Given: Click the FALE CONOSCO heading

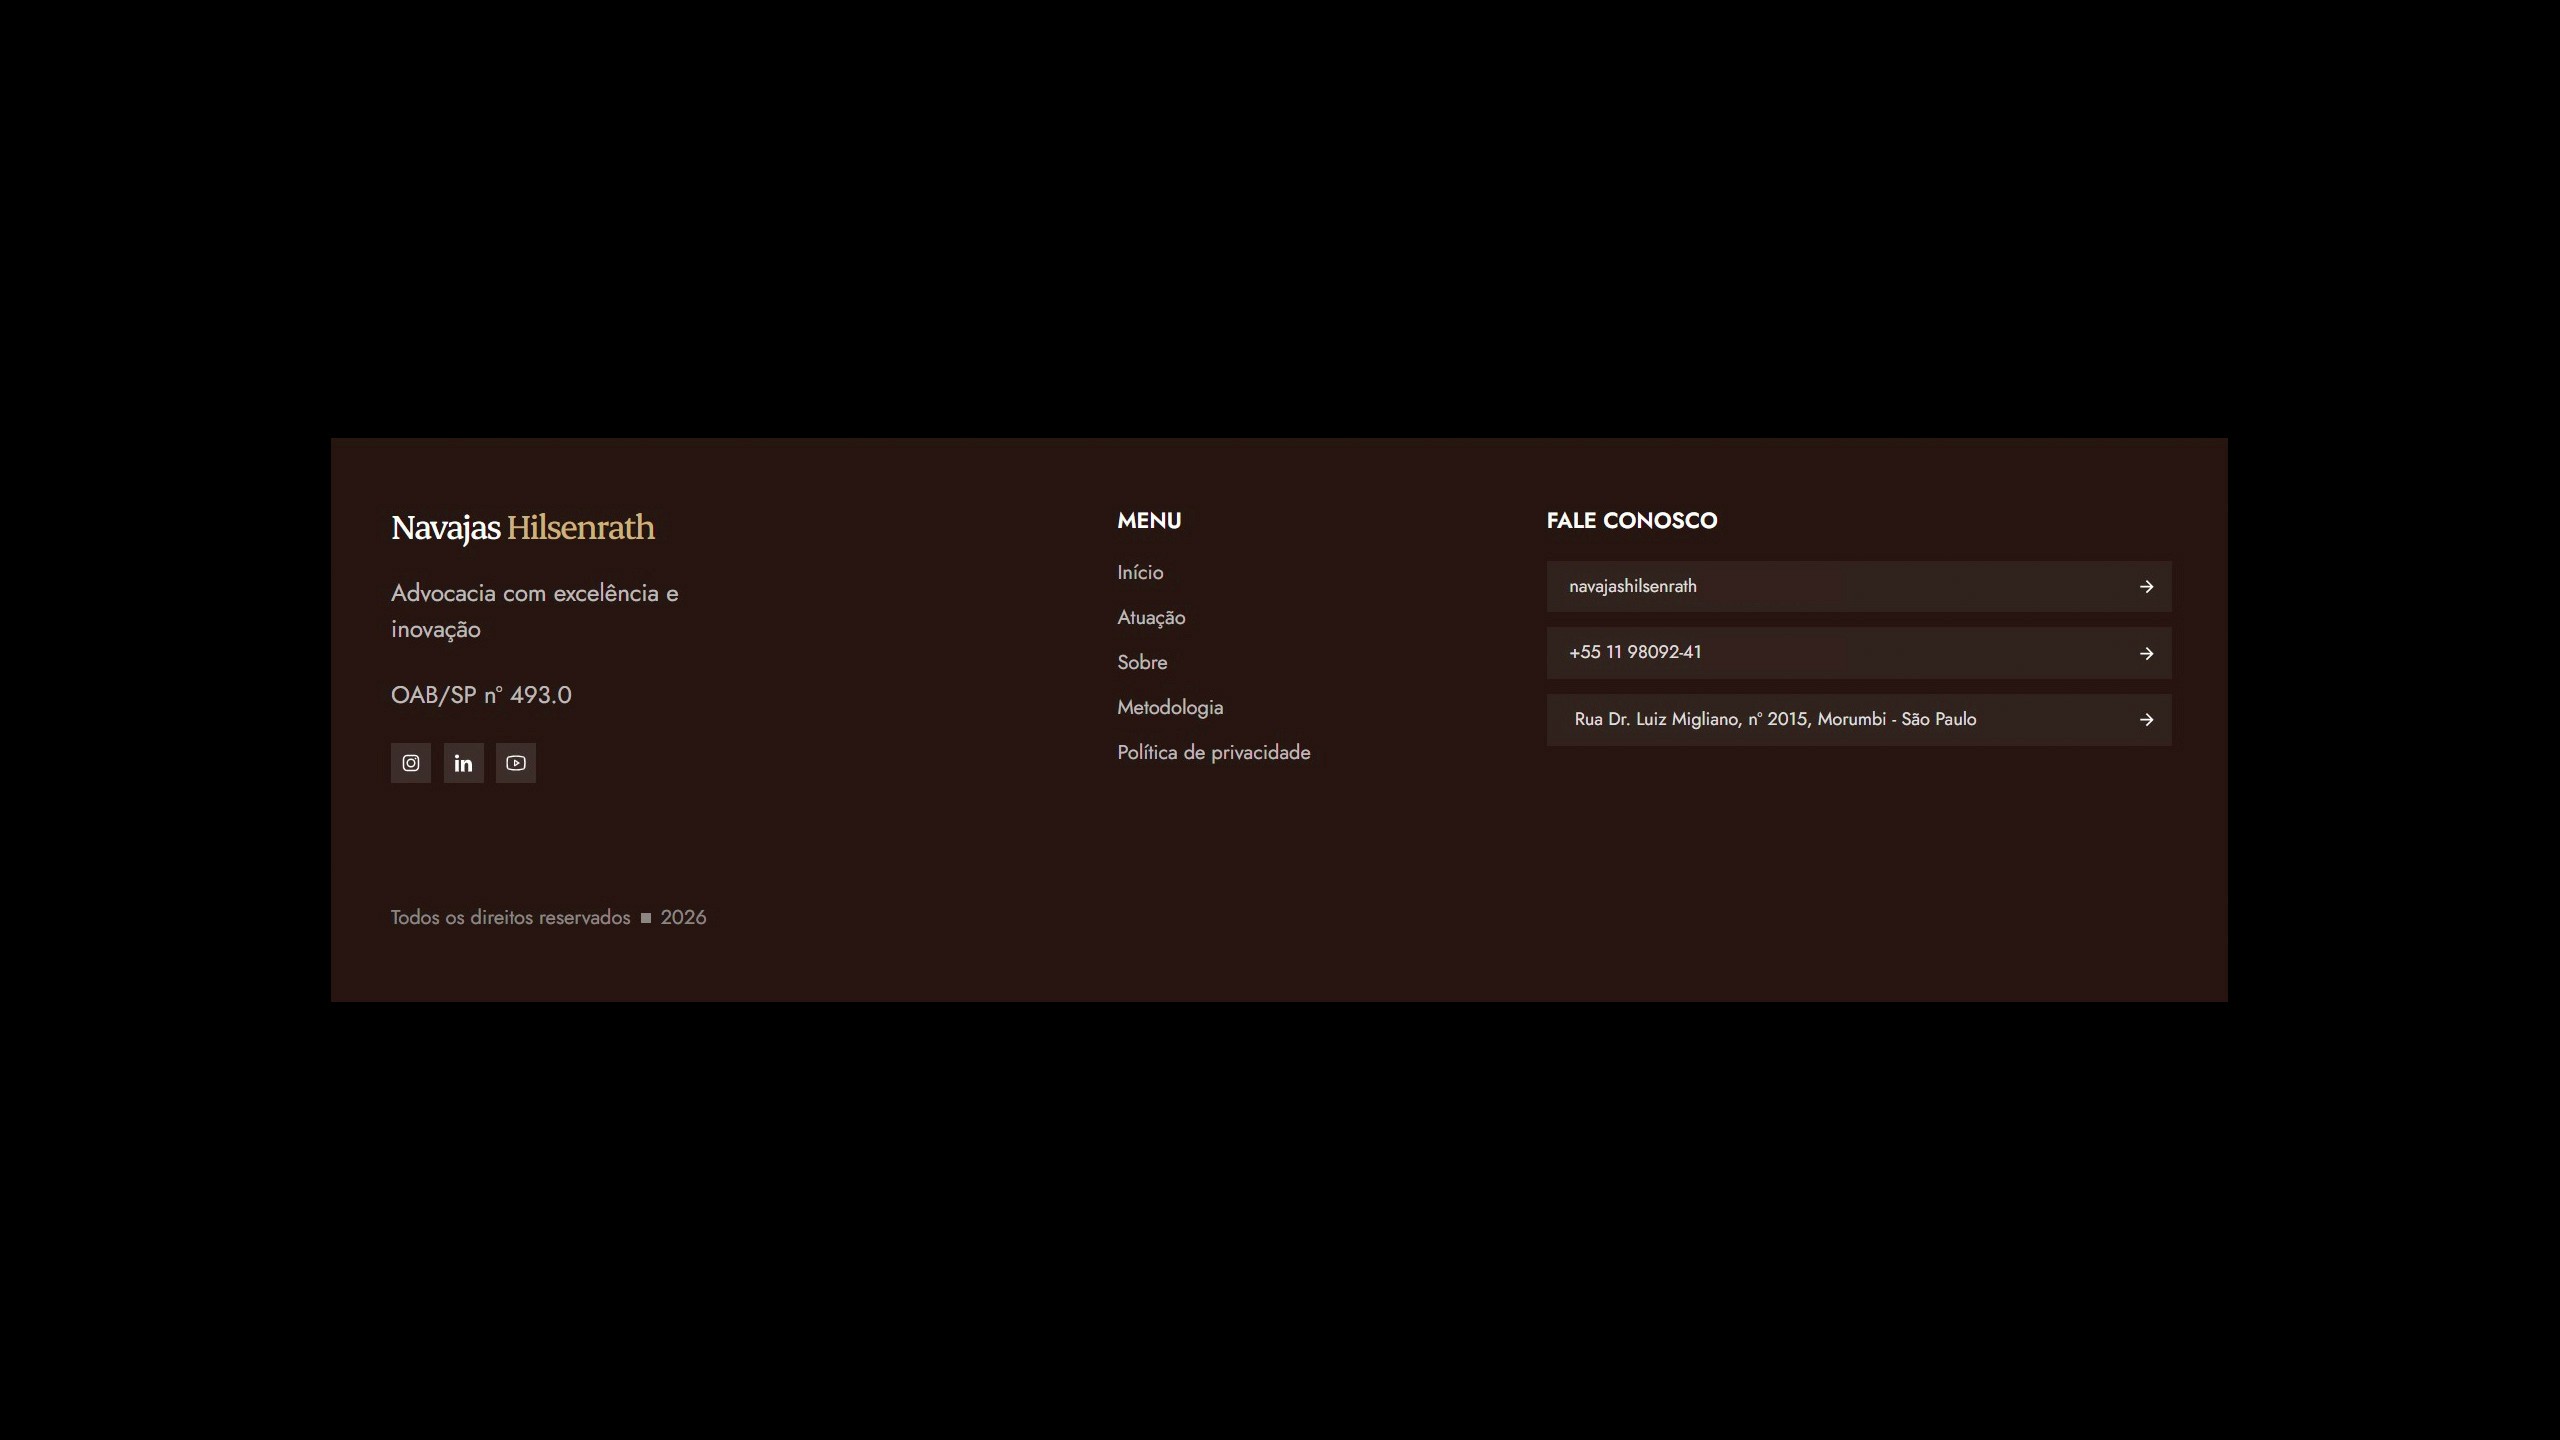Looking at the screenshot, I should [1631, 520].
